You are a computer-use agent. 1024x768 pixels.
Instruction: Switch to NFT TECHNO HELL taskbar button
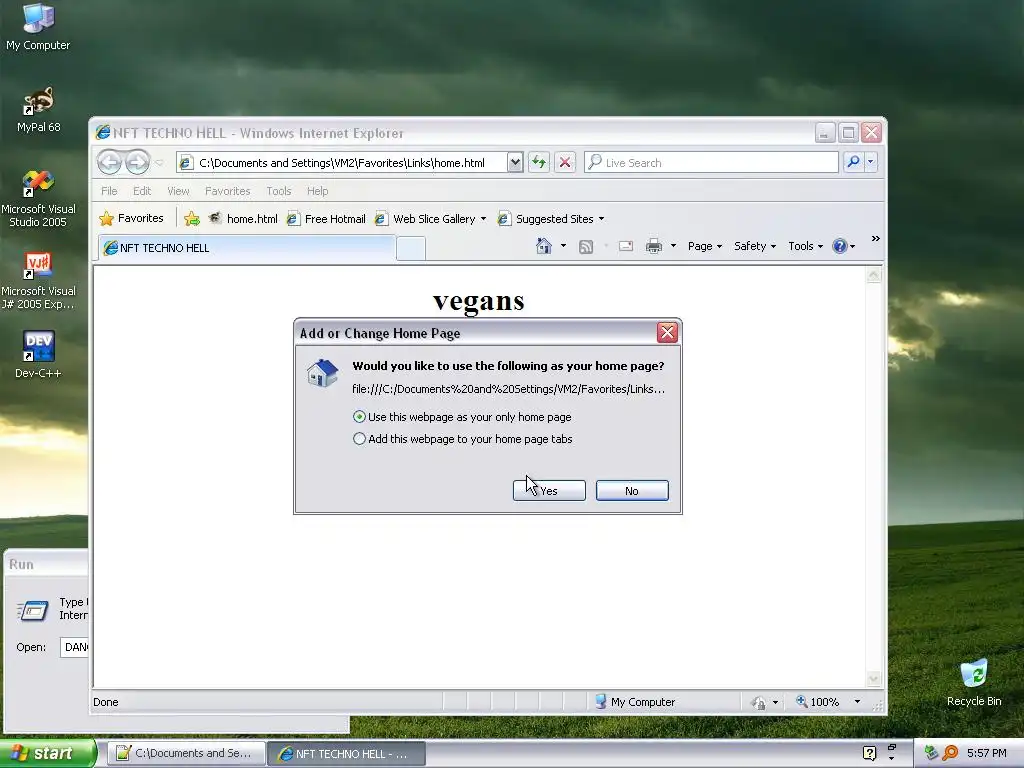[346, 754]
